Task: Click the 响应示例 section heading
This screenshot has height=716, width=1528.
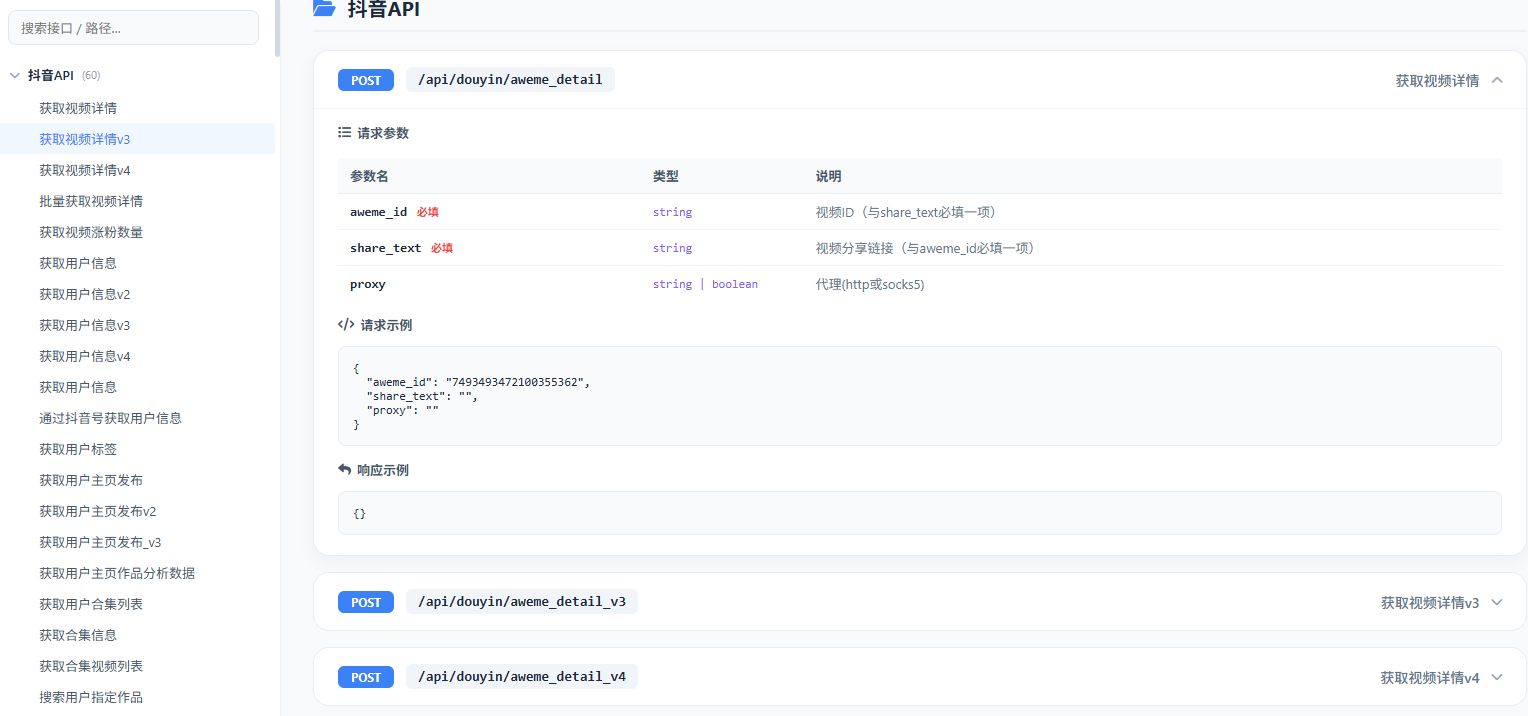Action: click(x=383, y=470)
